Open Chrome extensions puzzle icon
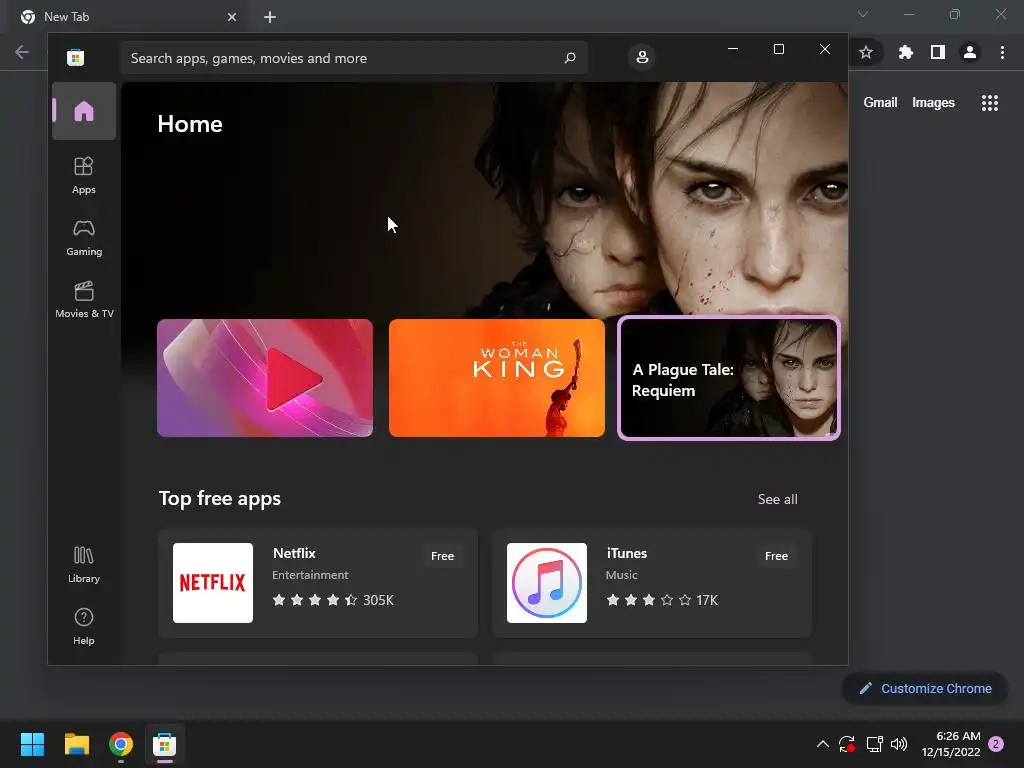1024x768 pixels. [x=905, y=52]
